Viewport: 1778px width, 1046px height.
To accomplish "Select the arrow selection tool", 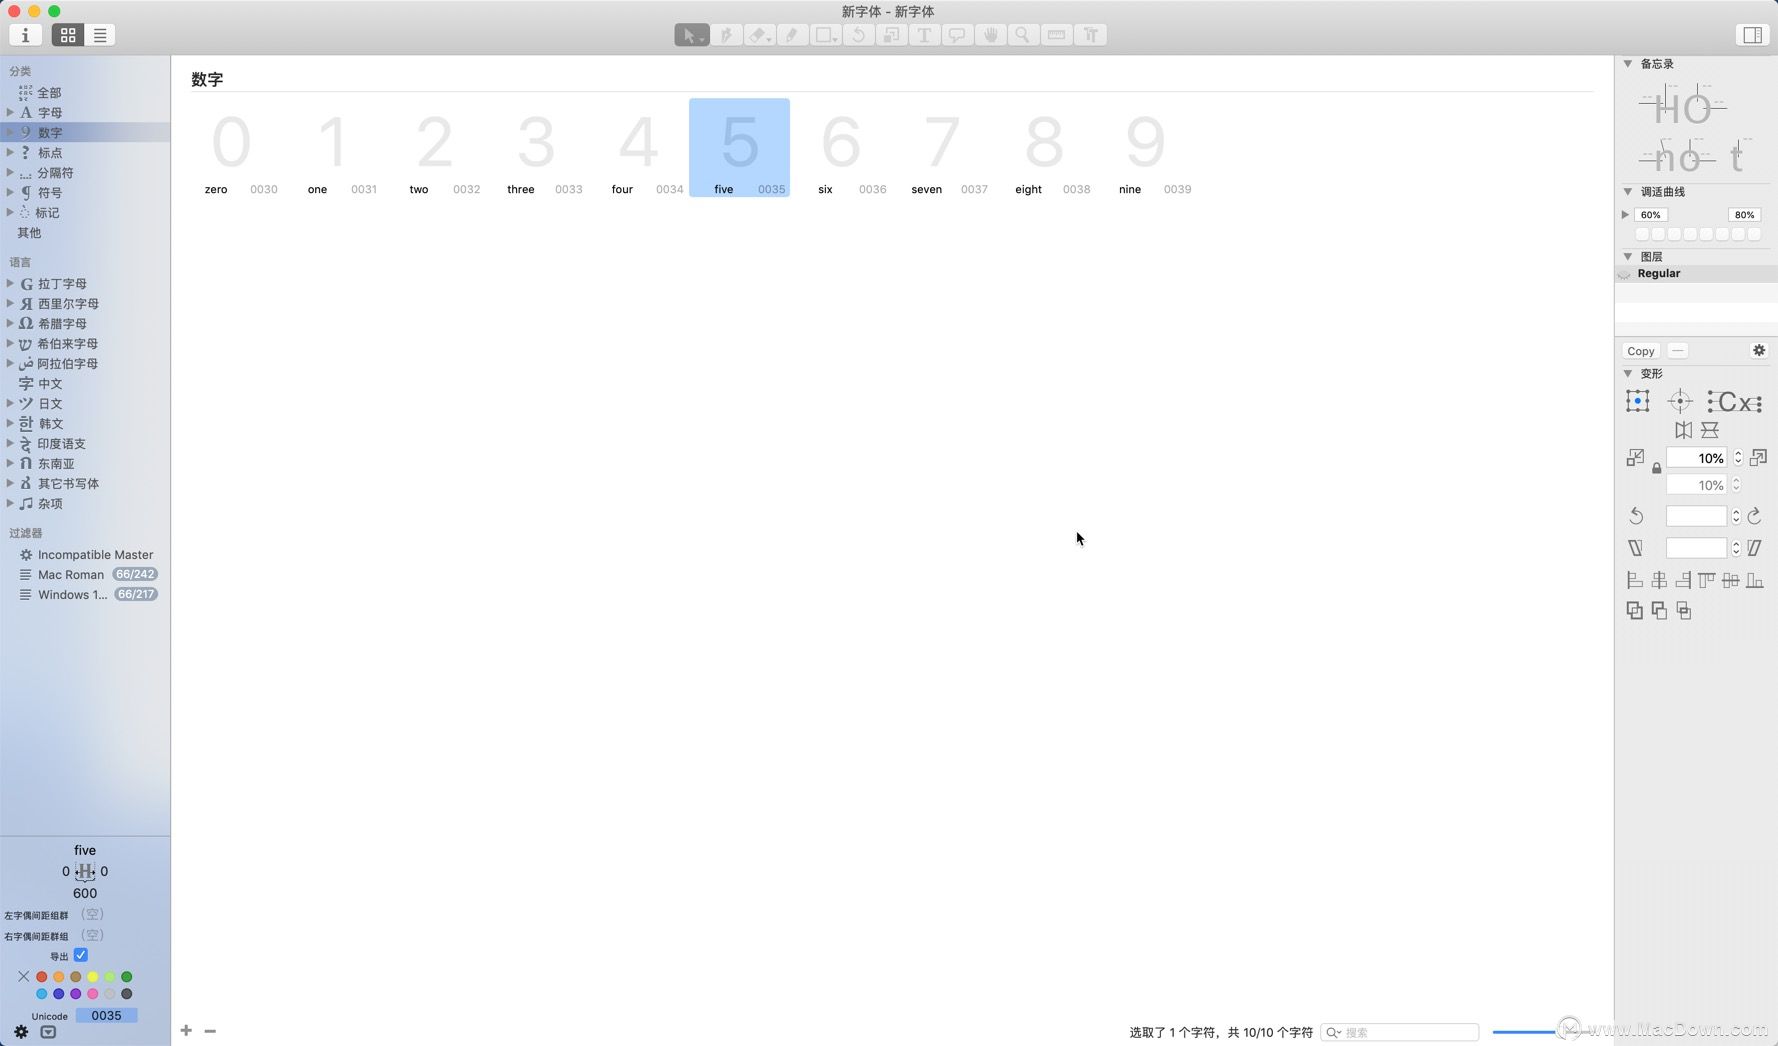I will tap(690, 35).
